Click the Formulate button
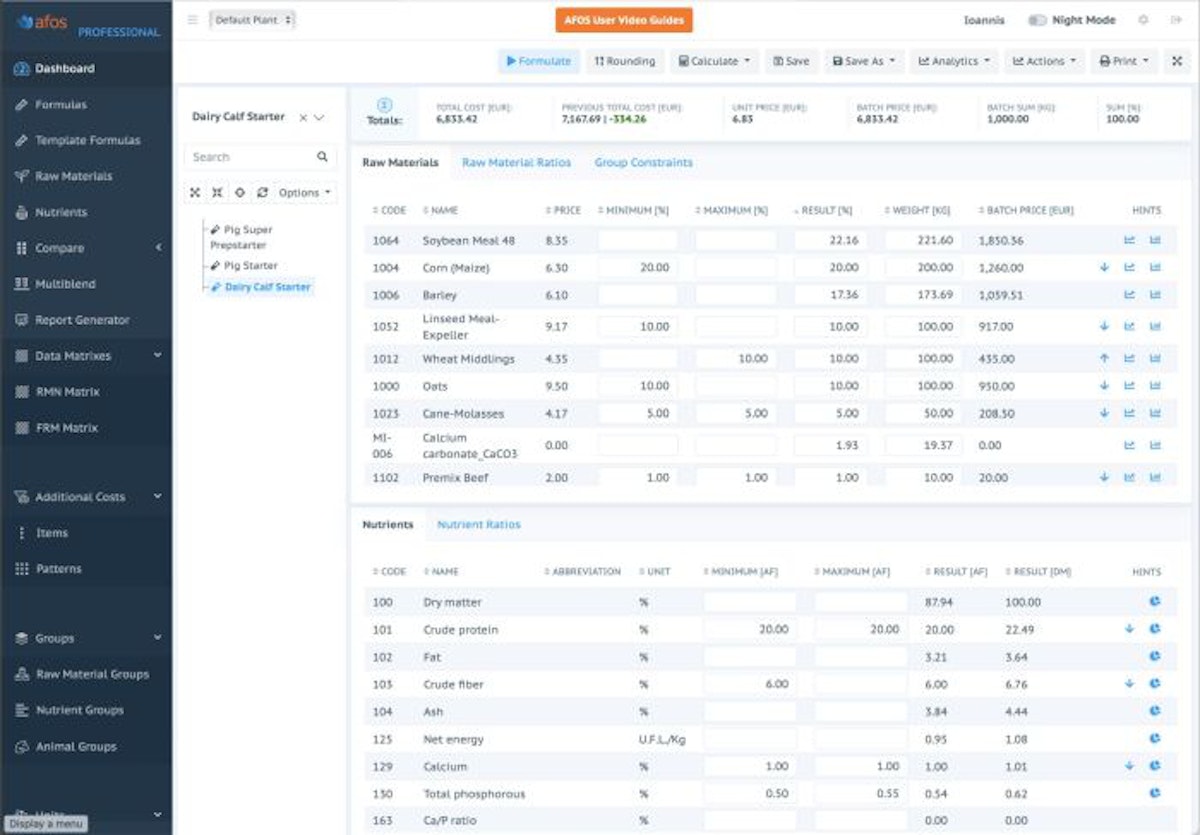This screenshot has height=835, width=1200. tap(539, 61)
